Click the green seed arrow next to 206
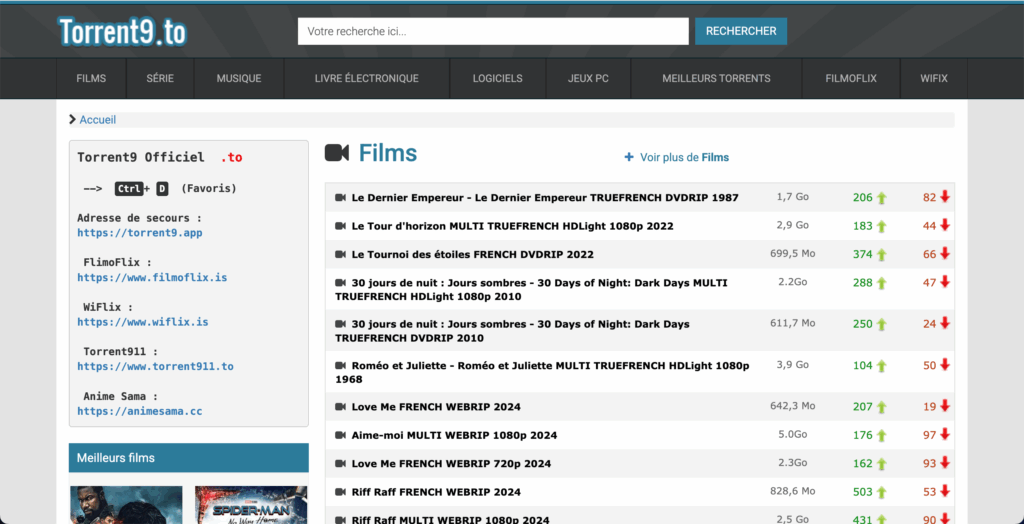Viewport: 1024px width, 524px height. point(882,198)
